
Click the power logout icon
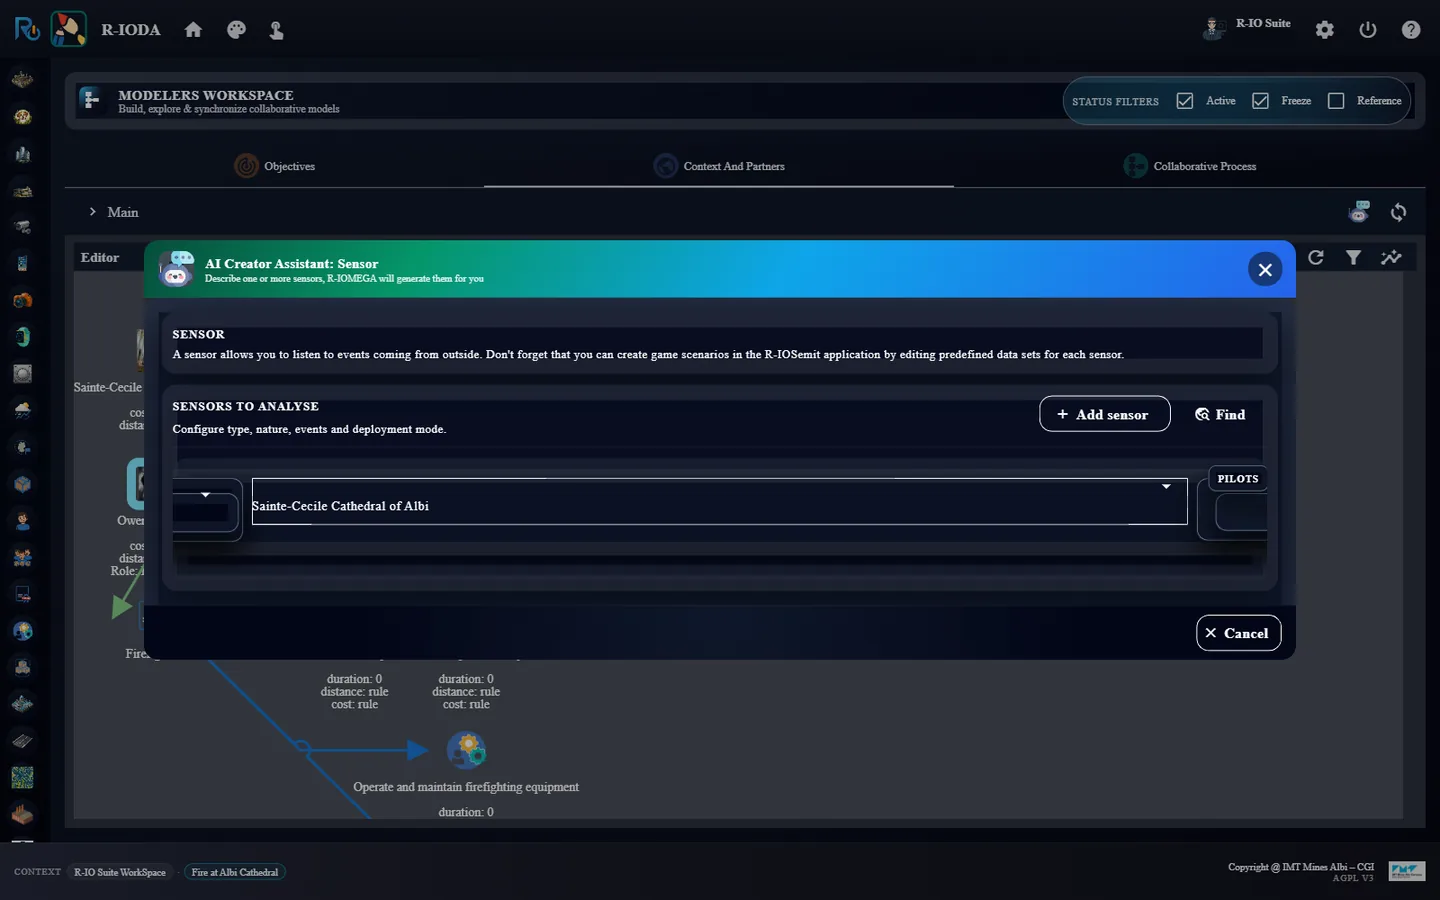click(1368, 30)
